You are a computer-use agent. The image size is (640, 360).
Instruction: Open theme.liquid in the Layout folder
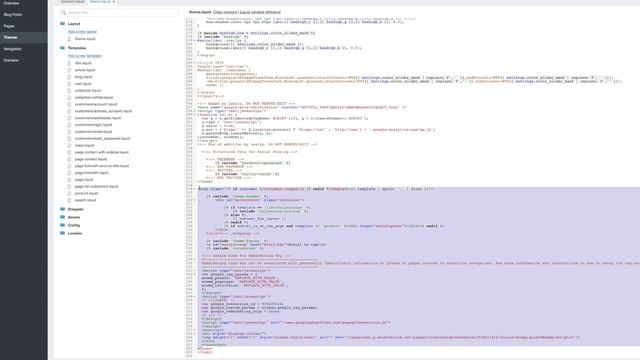(x=85, y=39)
